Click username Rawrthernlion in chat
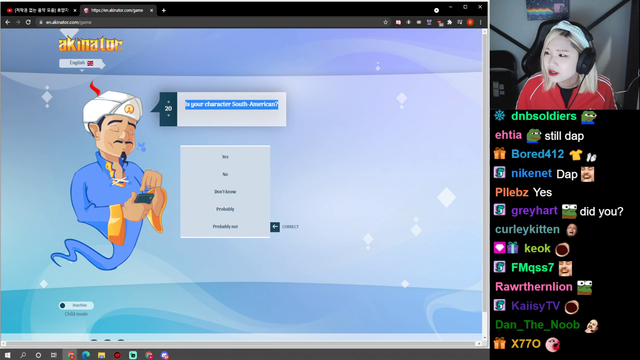This screenshot has width=640, height=360. point(534,287)
